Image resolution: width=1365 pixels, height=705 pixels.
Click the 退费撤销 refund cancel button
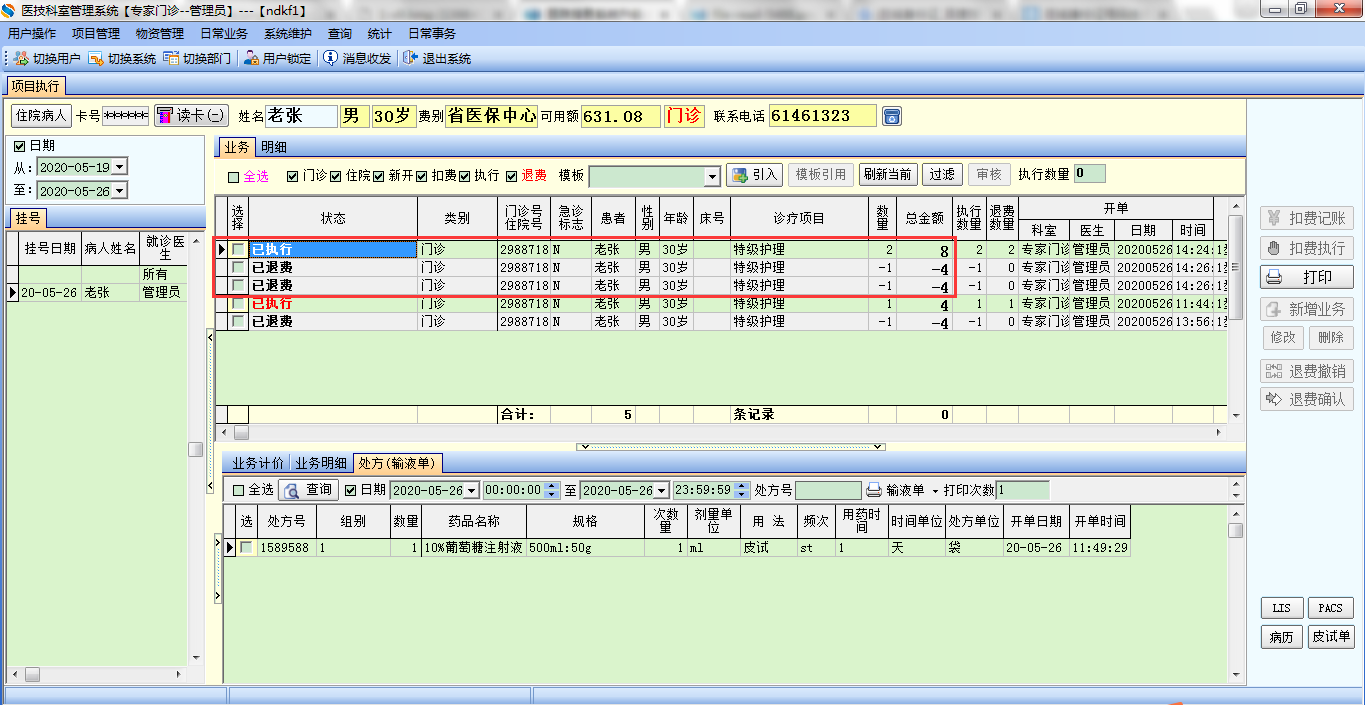click(x=1307, y=371)
